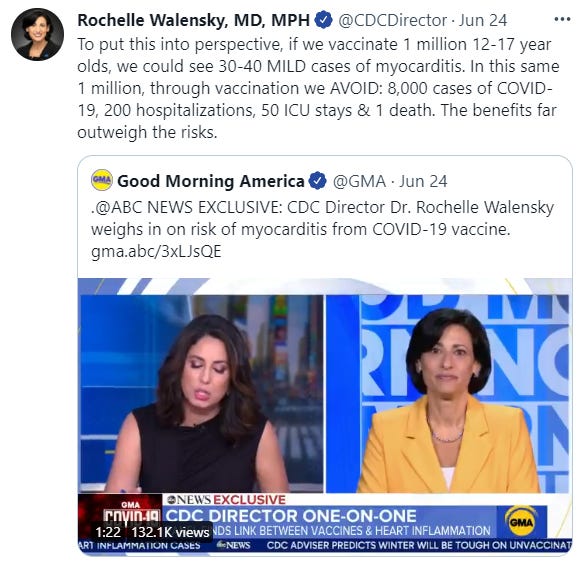581x563 pixels.
Task: Click the 132.1K views counter
Action: pyautogui.click(x=170, y=532)
